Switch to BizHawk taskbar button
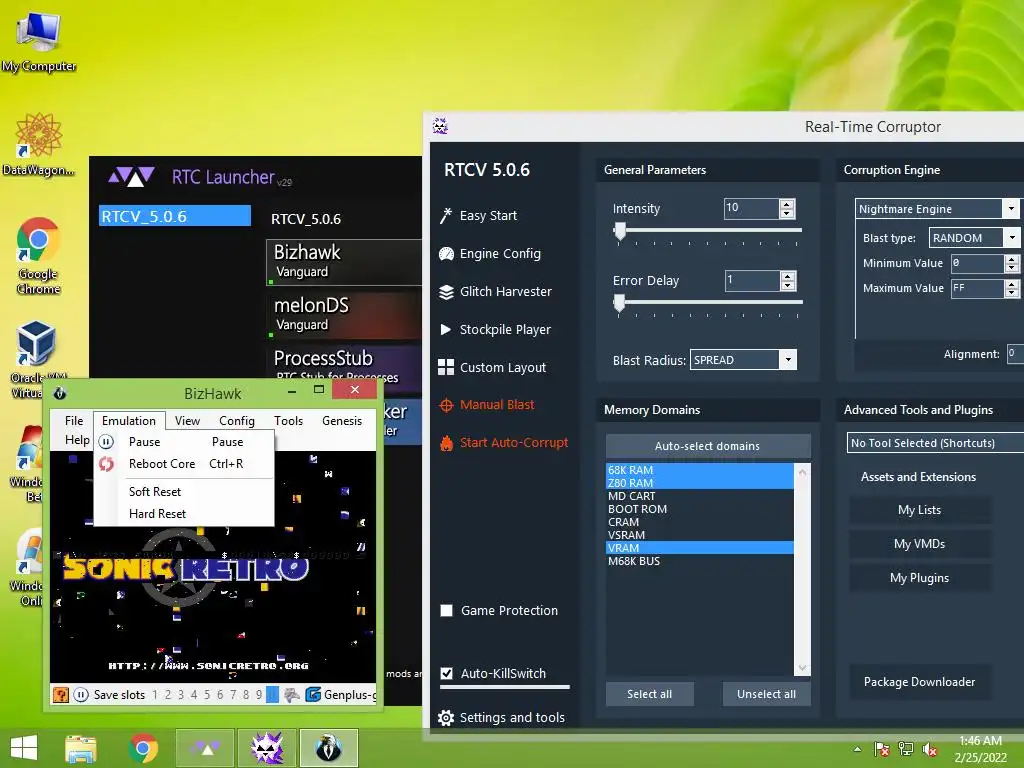The width and height of the screenshot is (1024, 768). point(328,748)
